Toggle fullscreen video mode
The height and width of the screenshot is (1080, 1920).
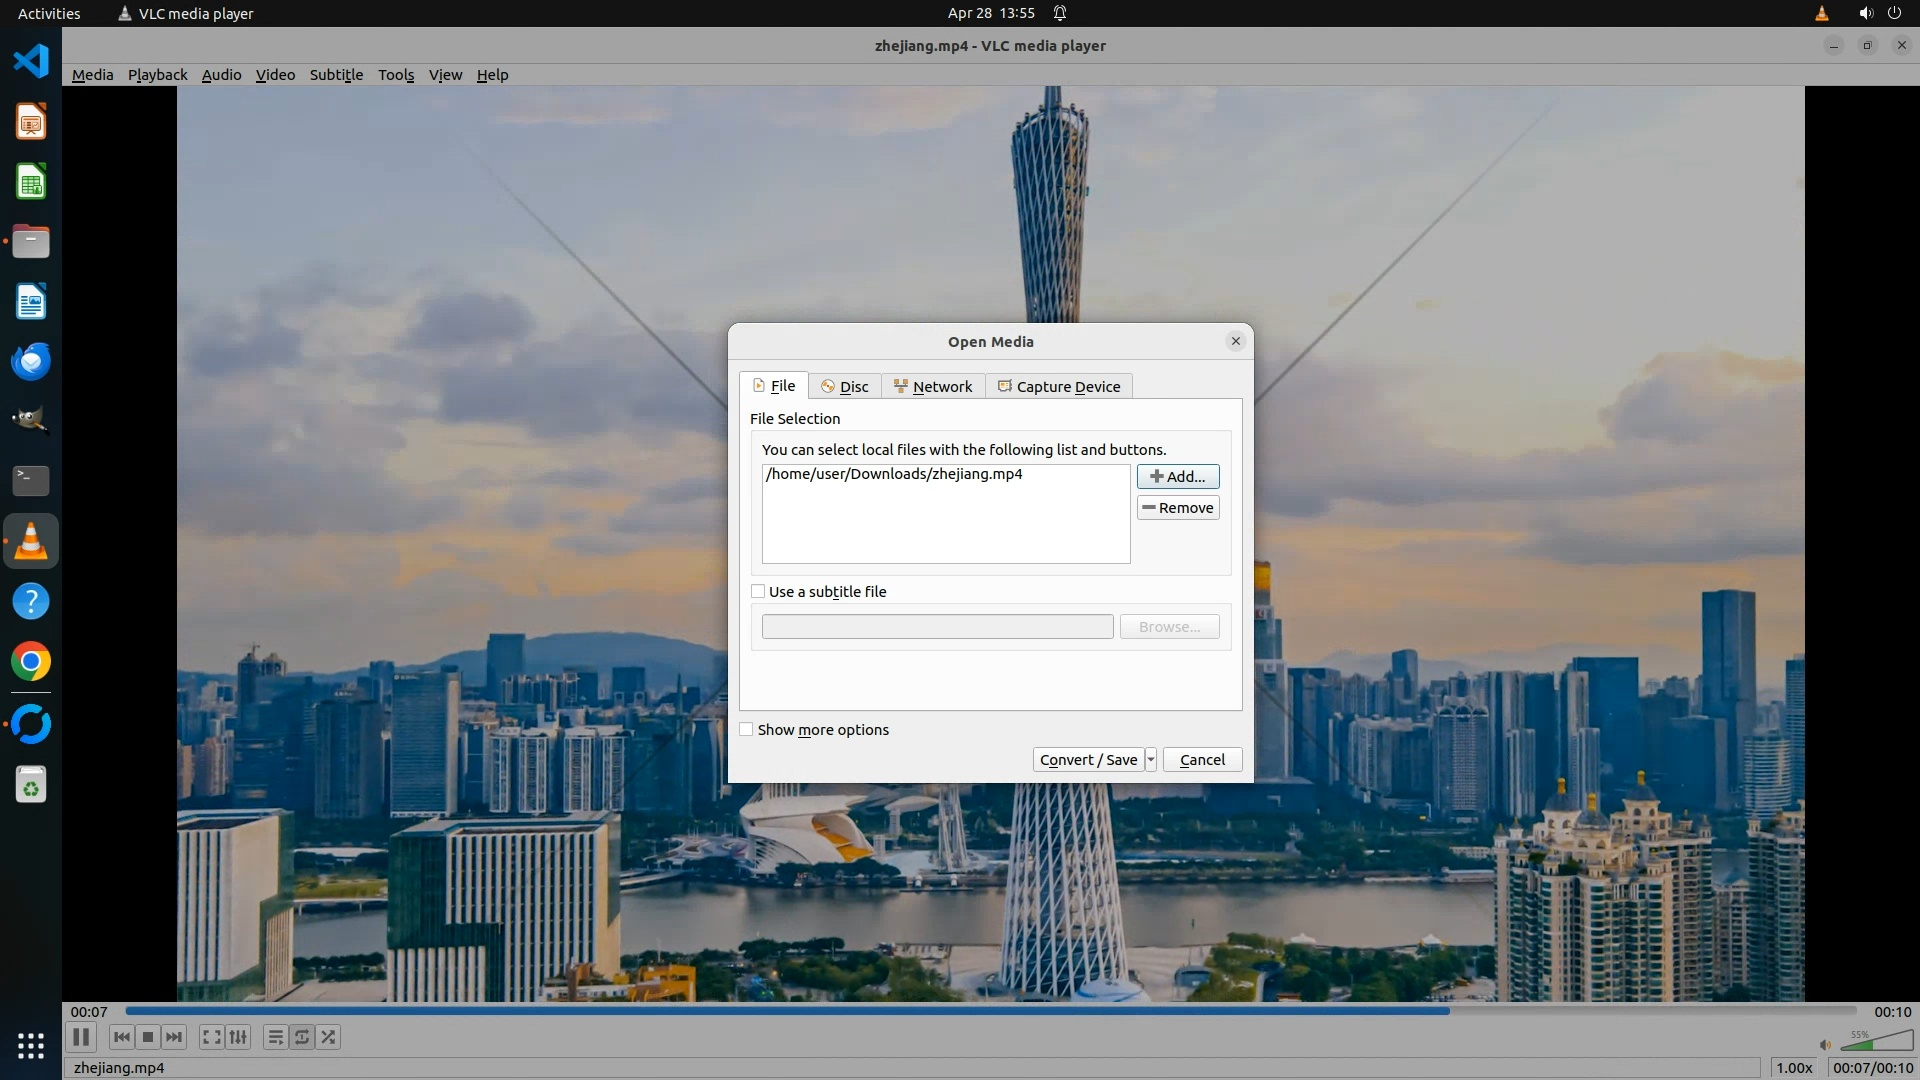pyautogui.click(x=211, y=1037)
